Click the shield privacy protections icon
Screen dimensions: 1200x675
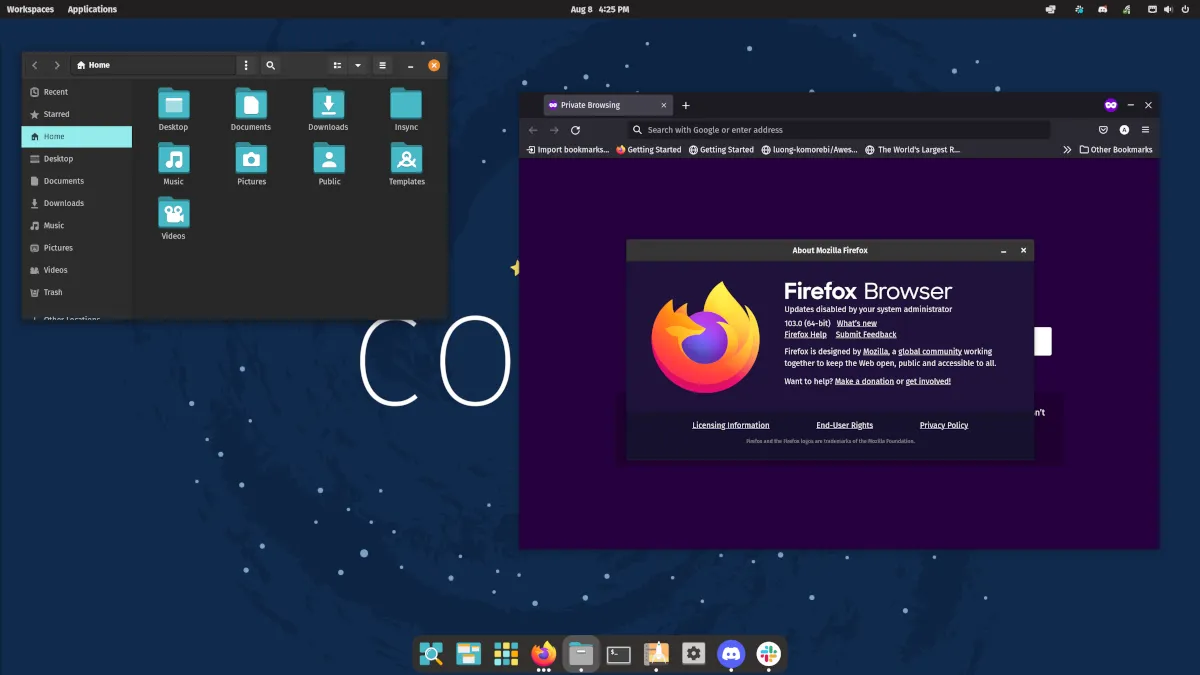point(1103,129)
